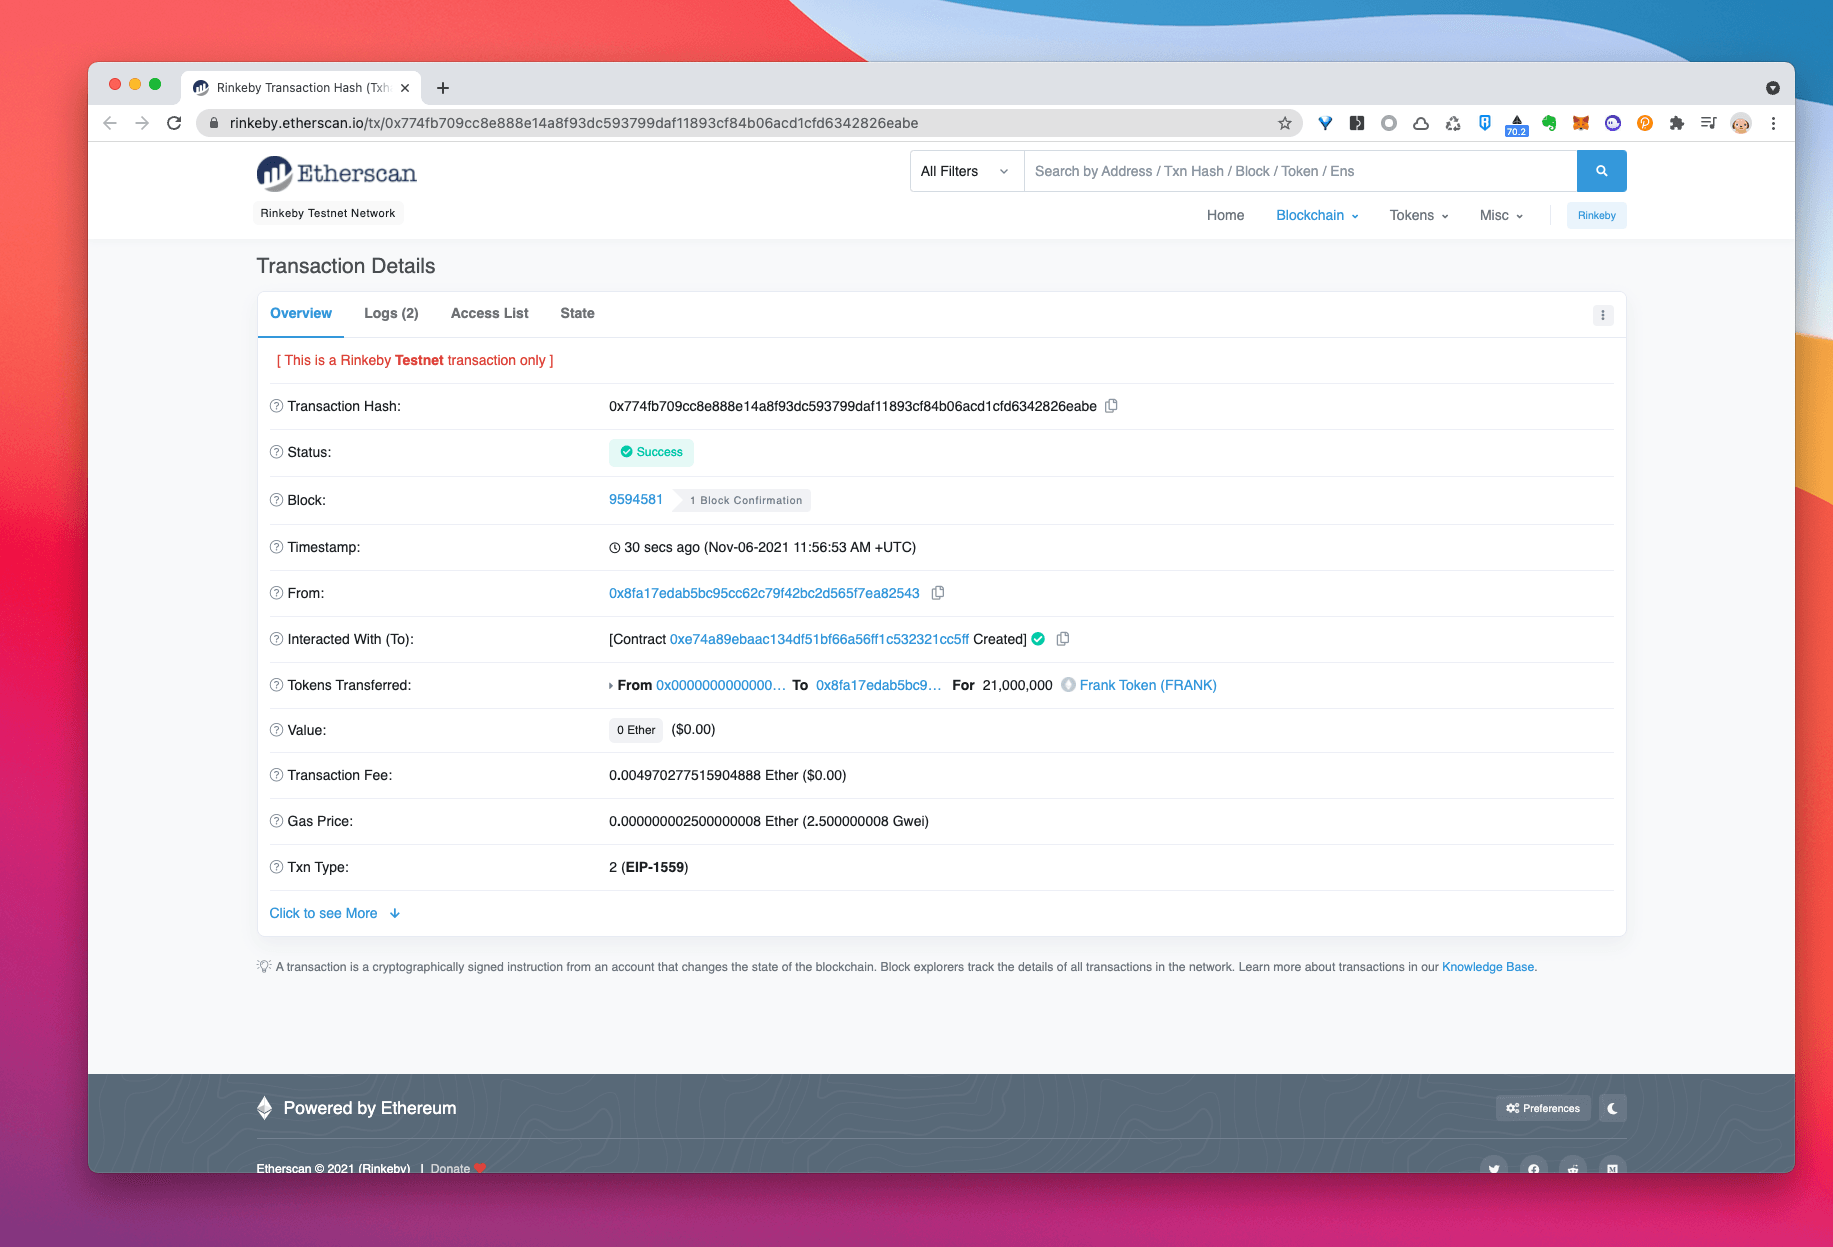
Task: Bookmark this page with the star icon
Action: tap(1285, 123)
